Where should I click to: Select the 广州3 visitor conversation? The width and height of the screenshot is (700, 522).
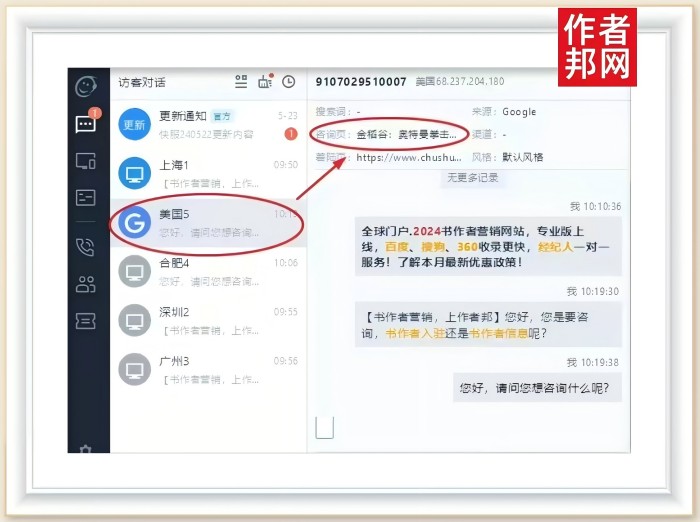point(207,369)
